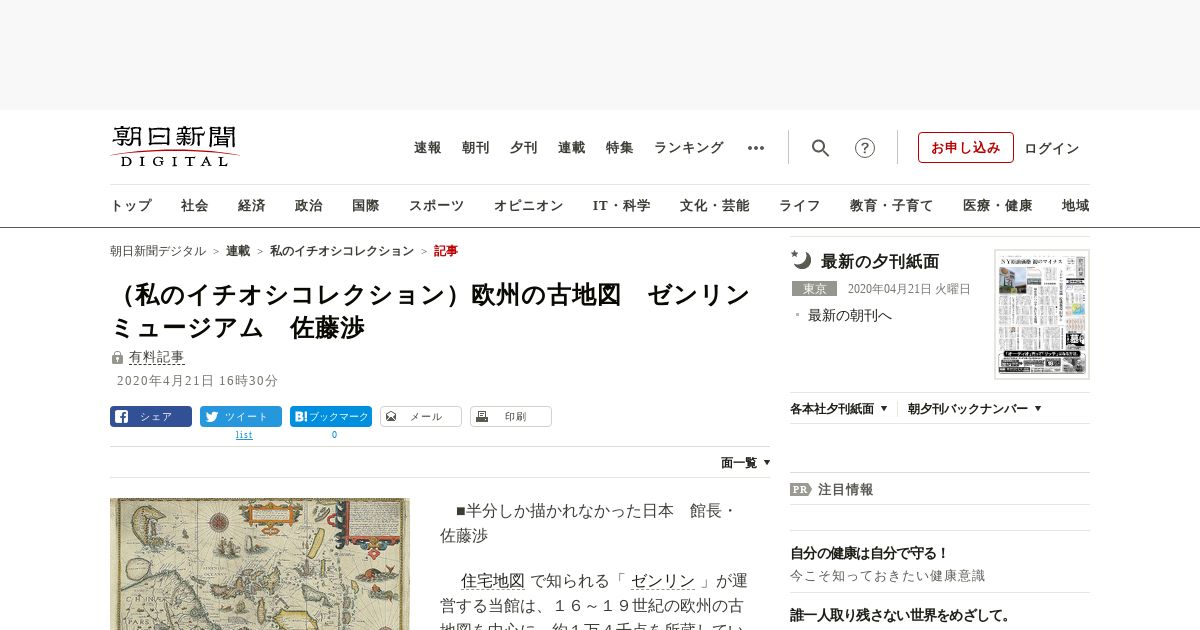Screen dimensions: 1200x630
Task: Go to the トップ section
Action: point(131,206)
